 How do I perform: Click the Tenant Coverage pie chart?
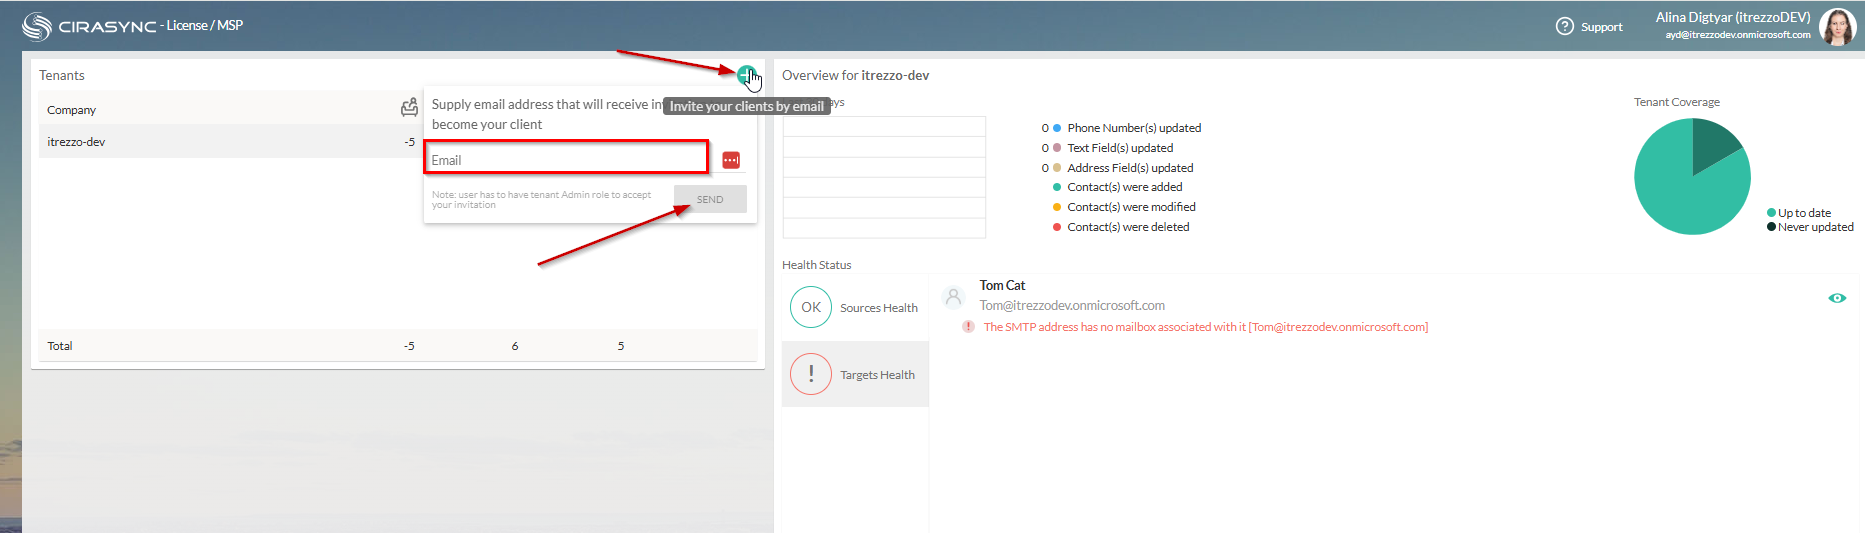1692,176
